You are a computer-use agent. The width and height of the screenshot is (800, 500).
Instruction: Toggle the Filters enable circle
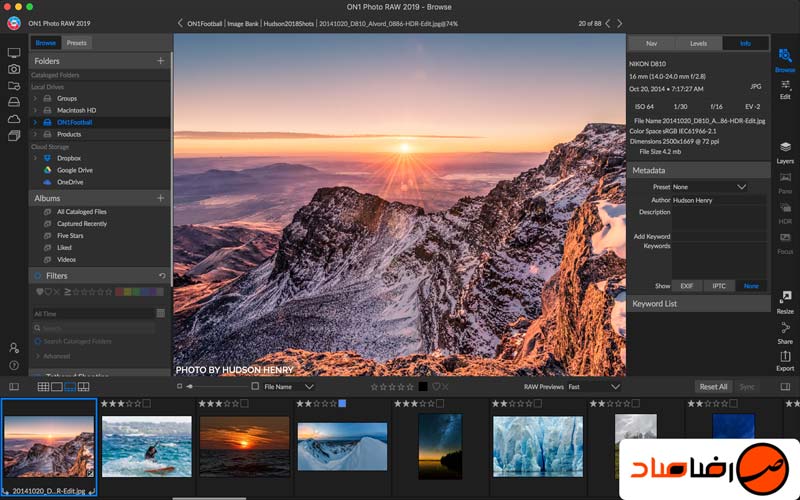click(x=38, y=276)
